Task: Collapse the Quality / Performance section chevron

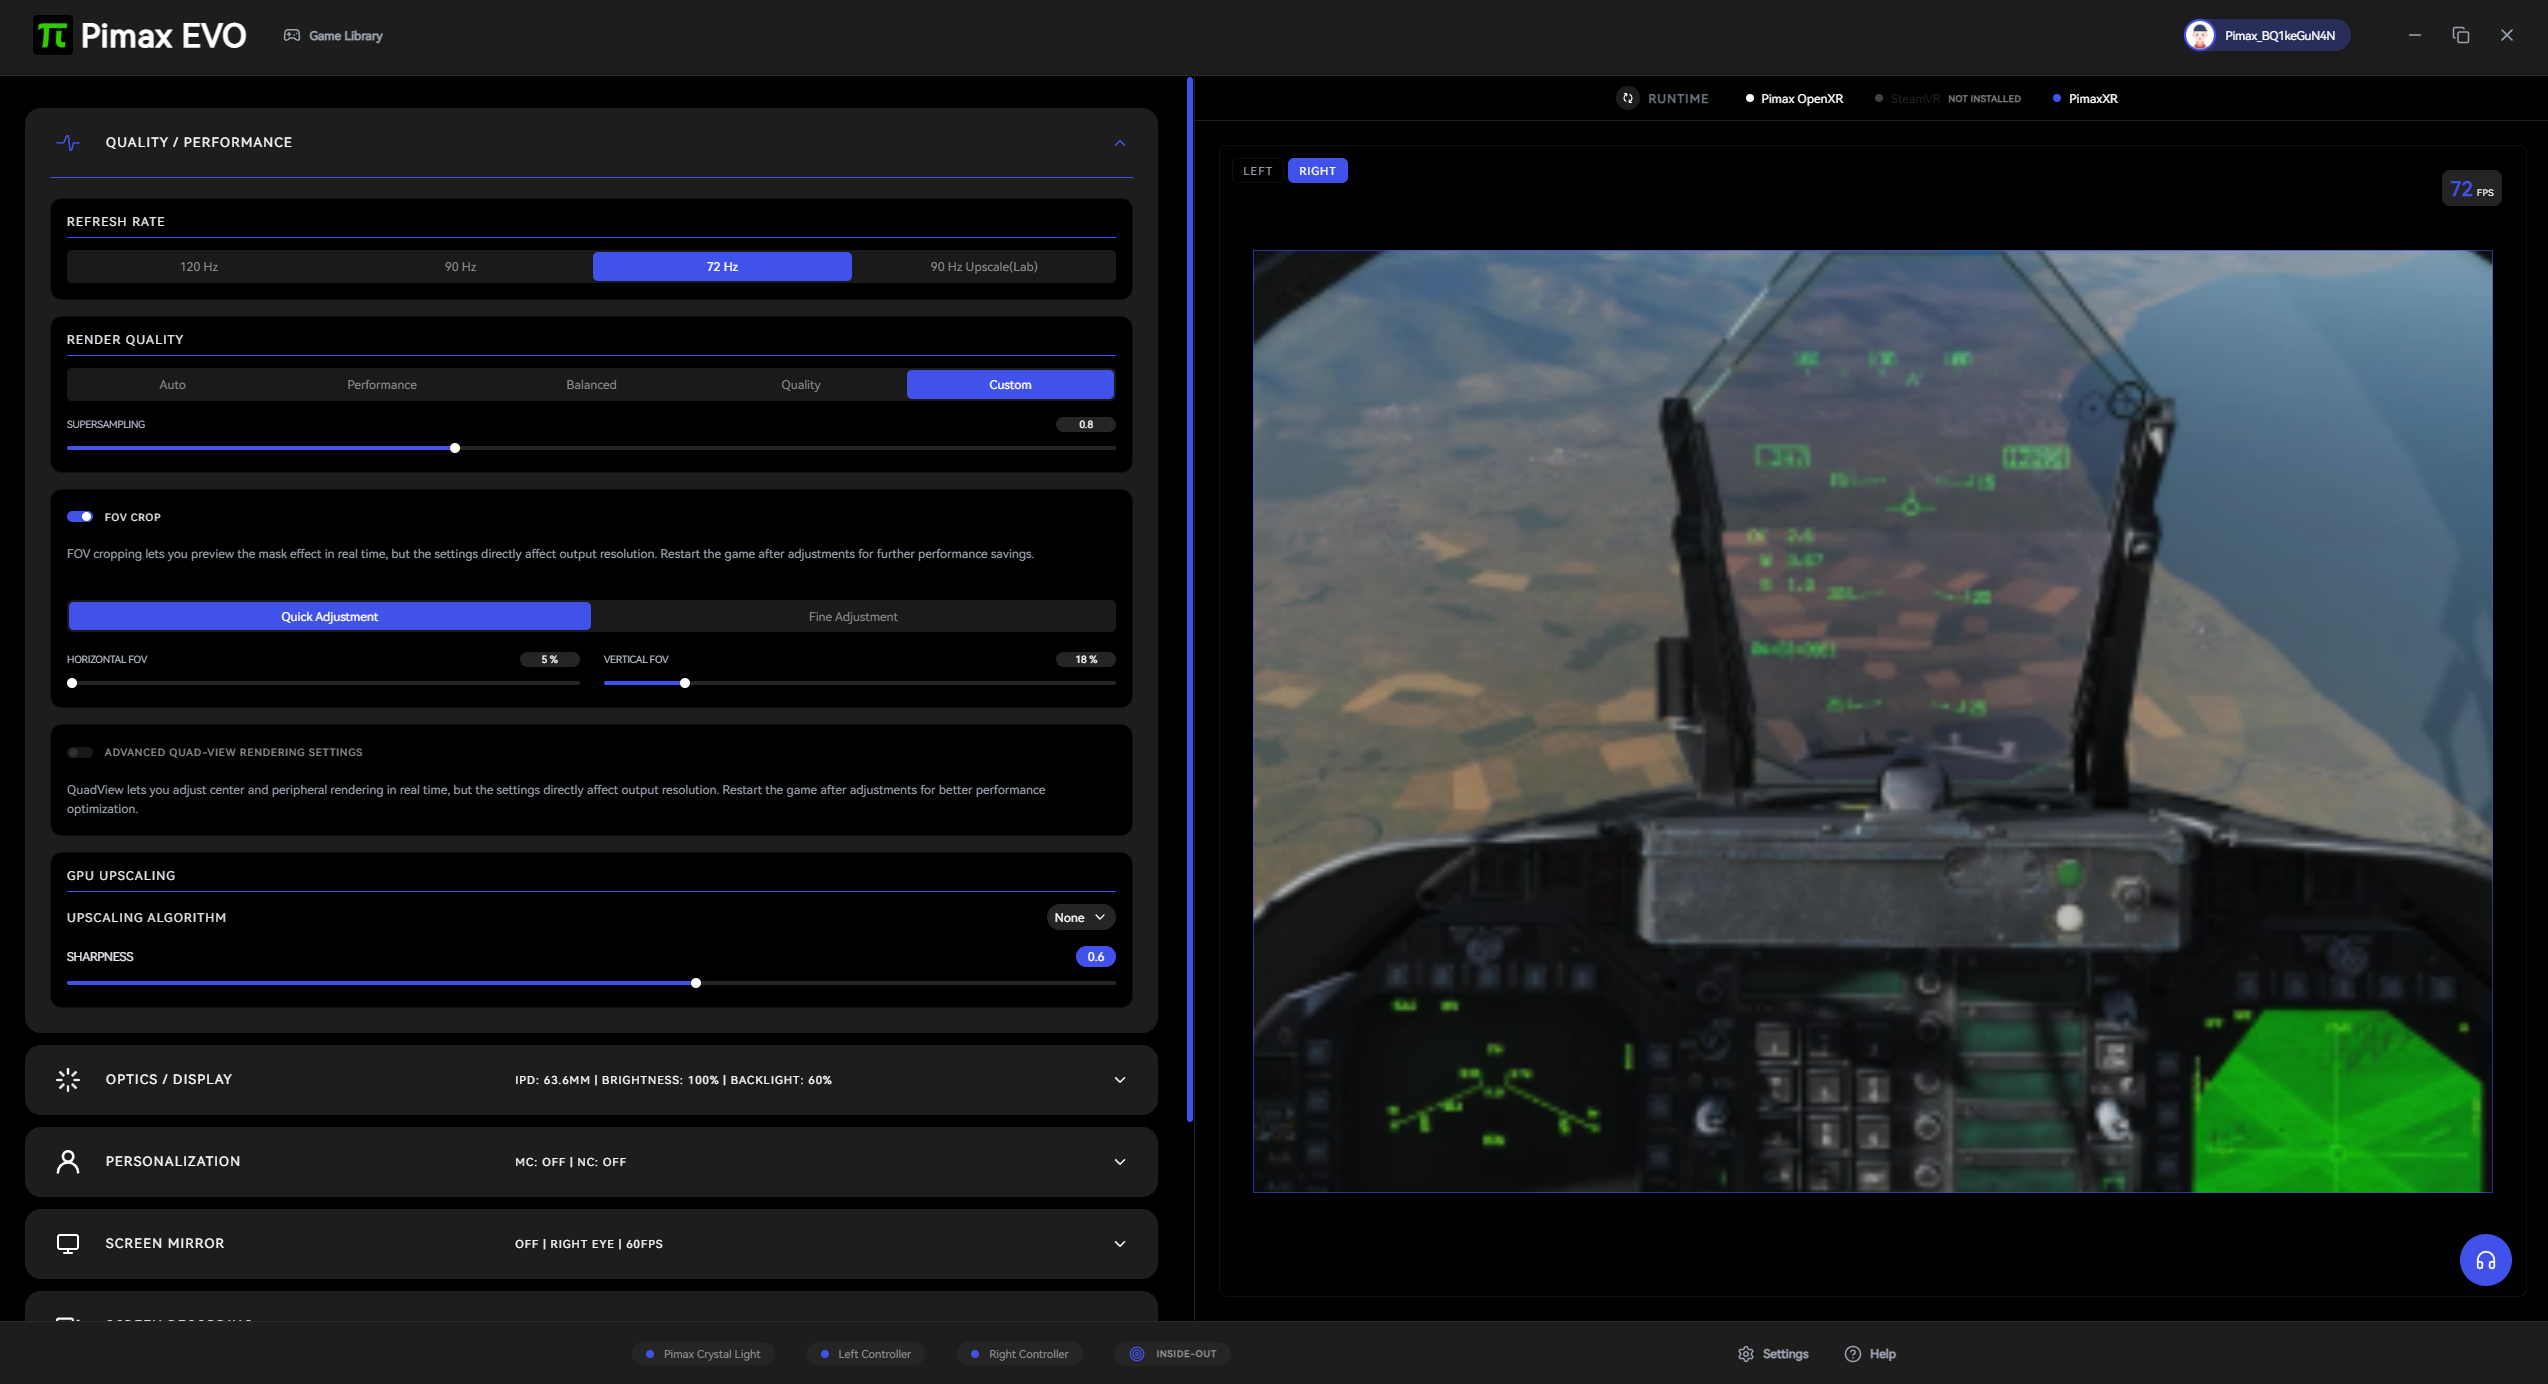Action: (1120, 143)
